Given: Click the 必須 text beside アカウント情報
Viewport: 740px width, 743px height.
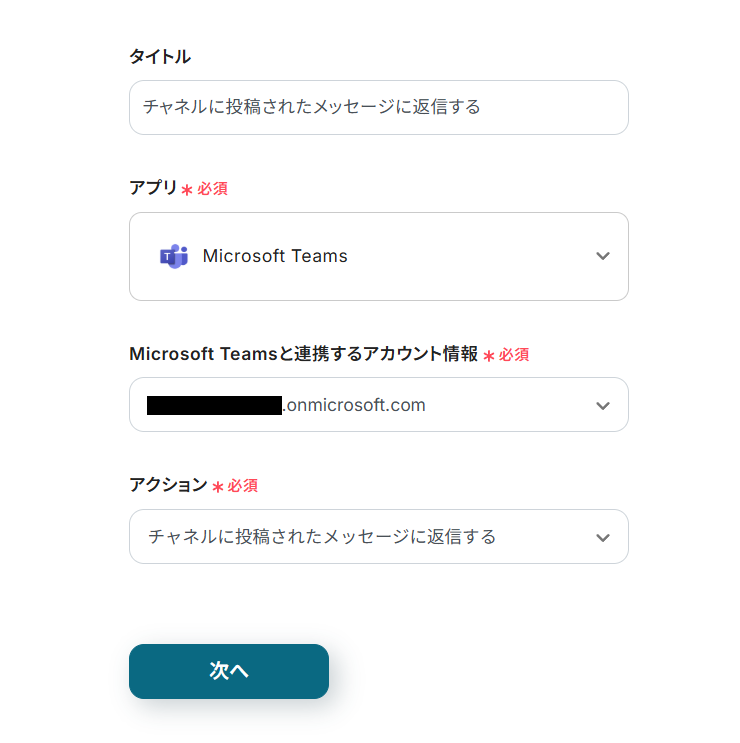Looking at the screenshot, I should pos(514,355).
